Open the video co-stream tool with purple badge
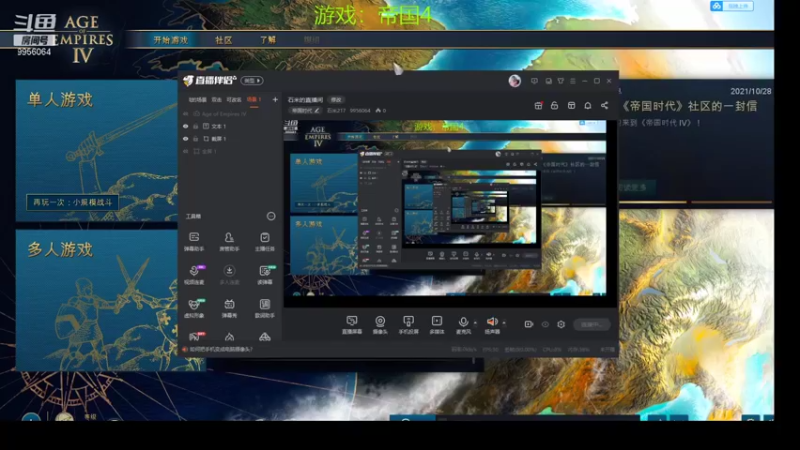Screen dimensions: 800x450 tap(194, 274)
